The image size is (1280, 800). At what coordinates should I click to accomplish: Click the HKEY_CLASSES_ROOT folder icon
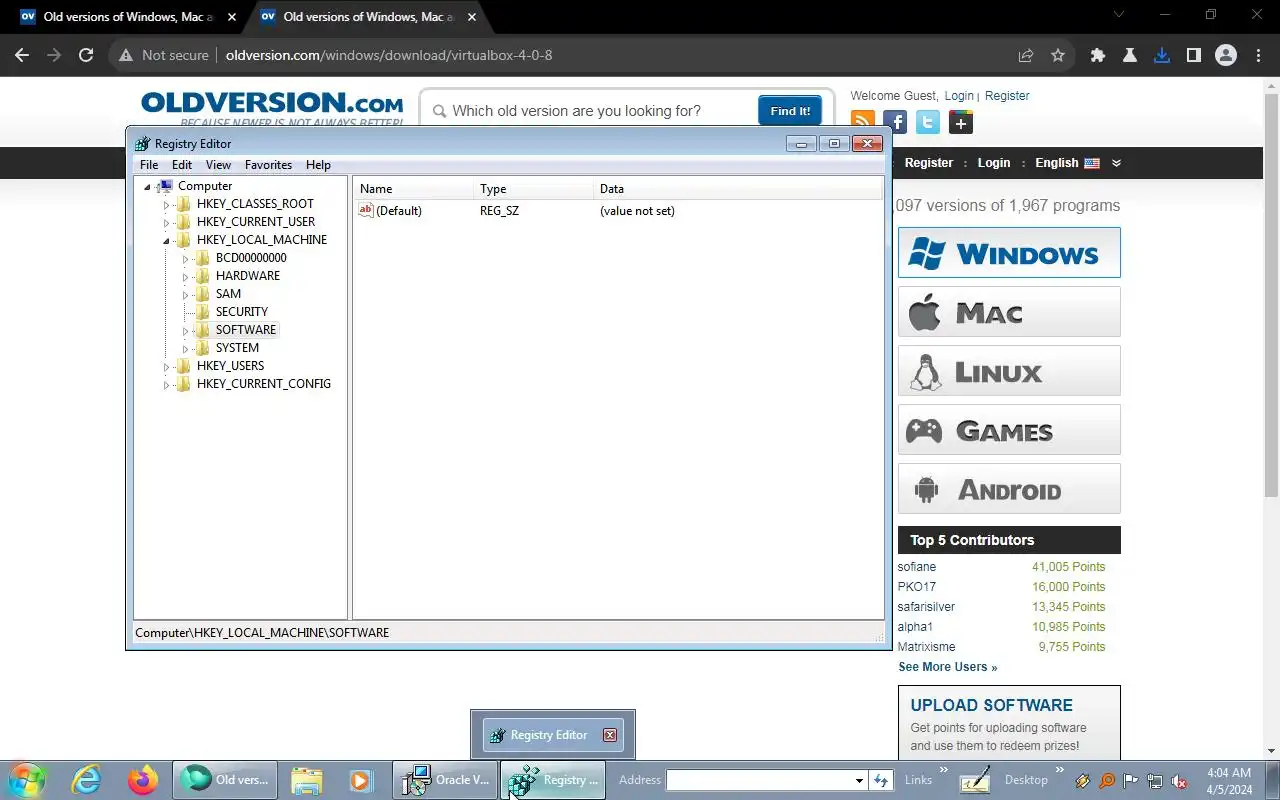[184, 204]
